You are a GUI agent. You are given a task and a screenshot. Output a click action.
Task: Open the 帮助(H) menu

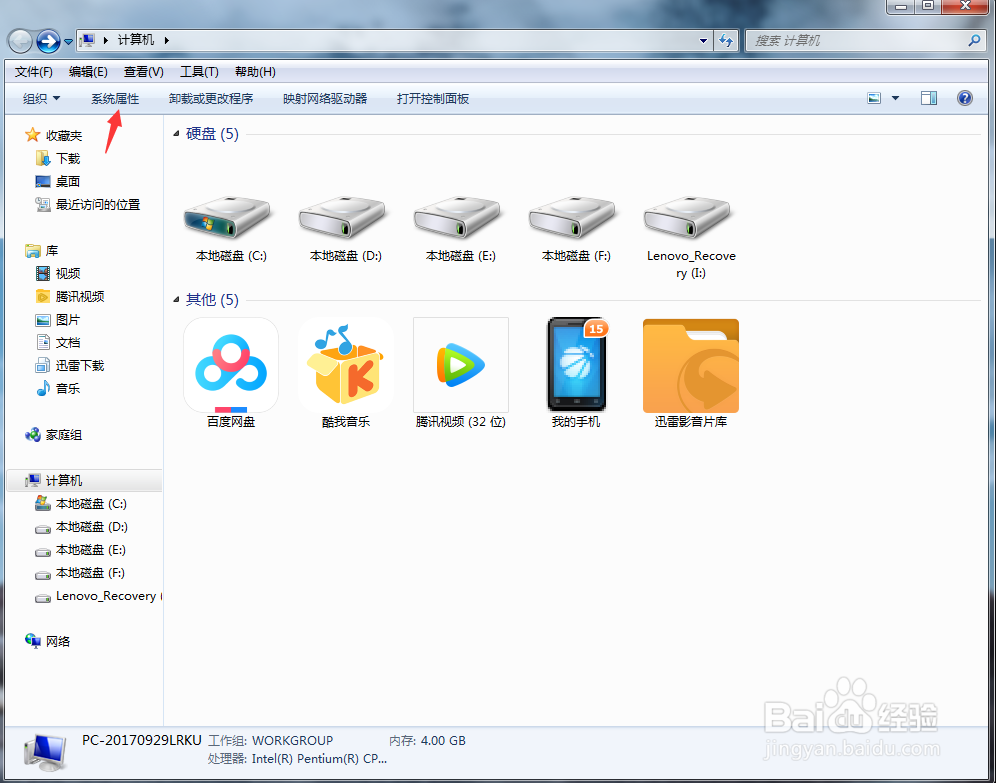[255, 72]
